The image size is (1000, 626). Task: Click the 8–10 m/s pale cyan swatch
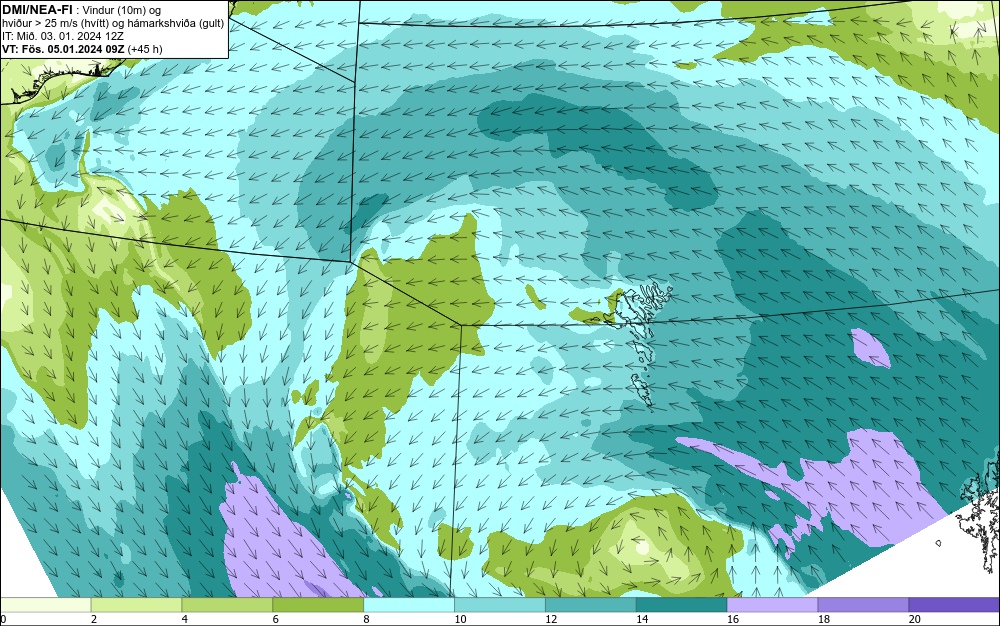point(409,605)
